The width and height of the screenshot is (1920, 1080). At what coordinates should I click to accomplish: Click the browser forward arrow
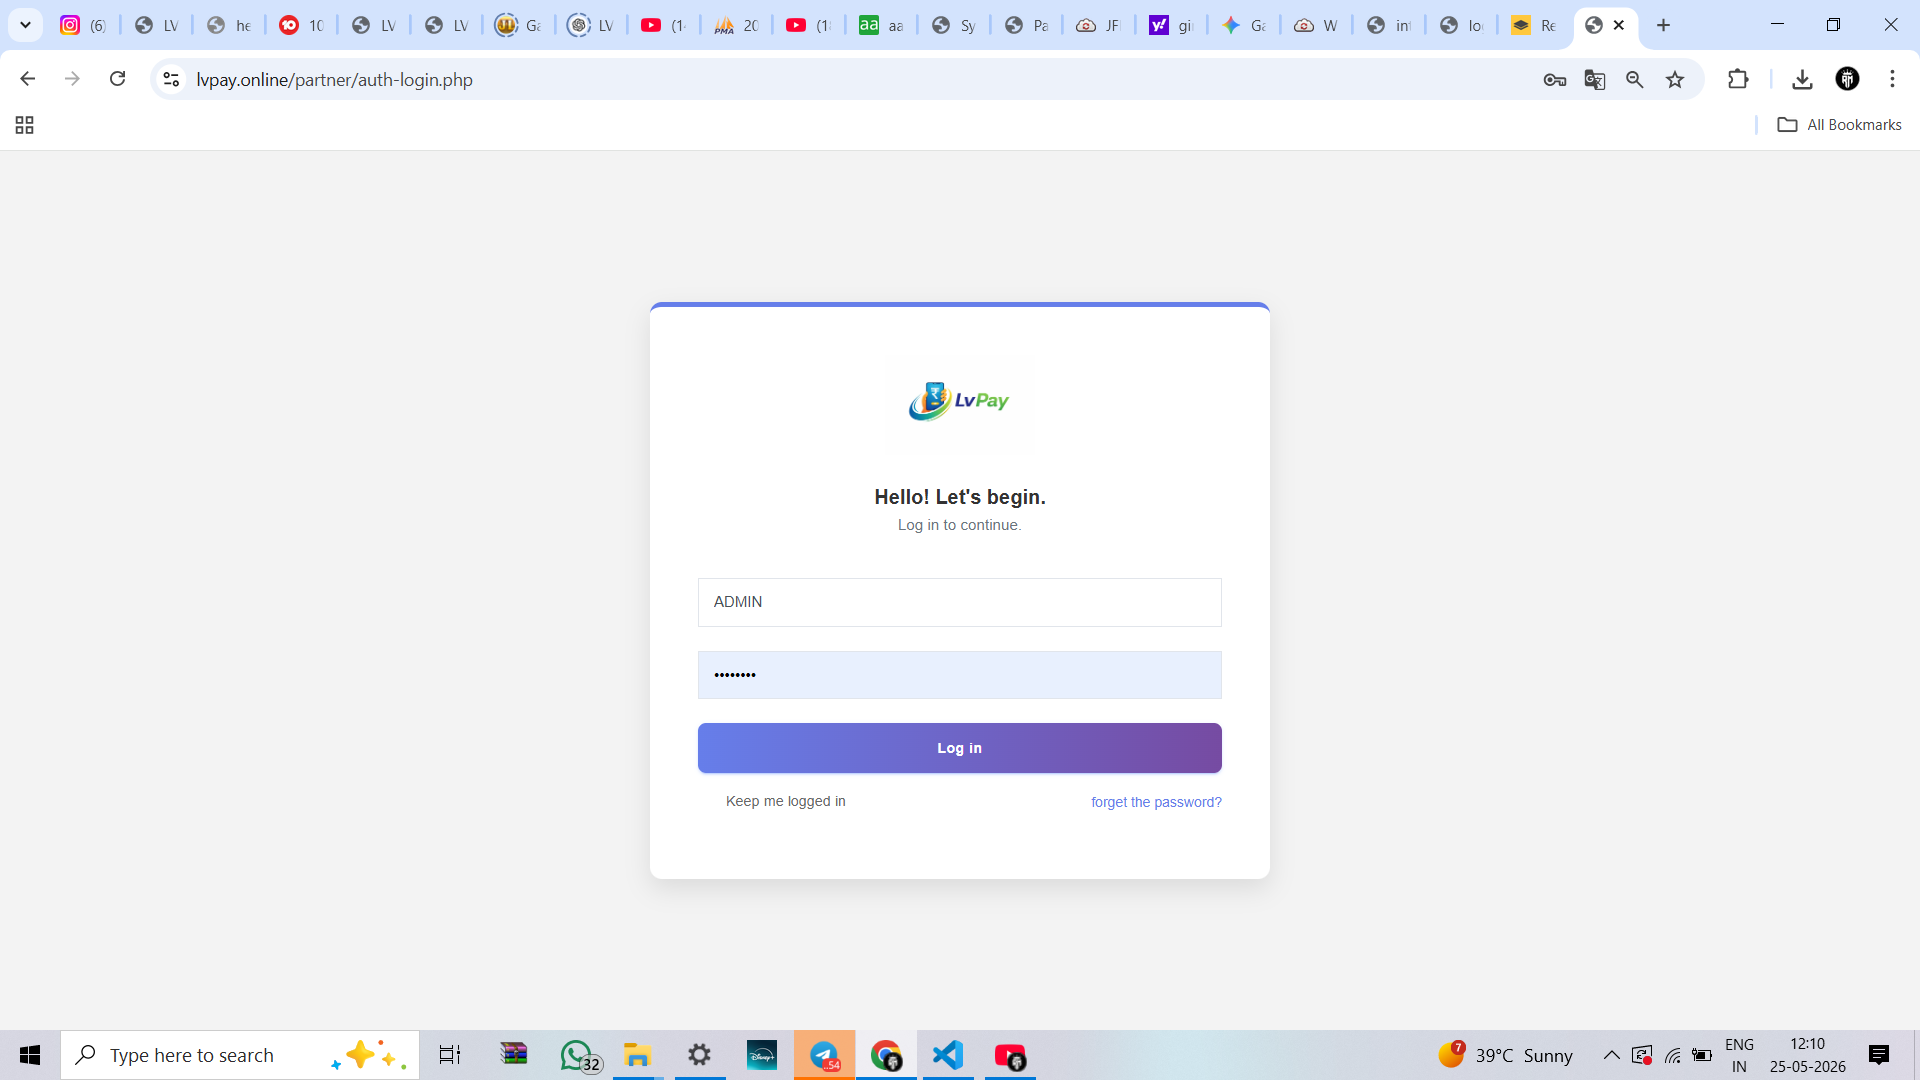pyautogui.click(x=72, y=79)
